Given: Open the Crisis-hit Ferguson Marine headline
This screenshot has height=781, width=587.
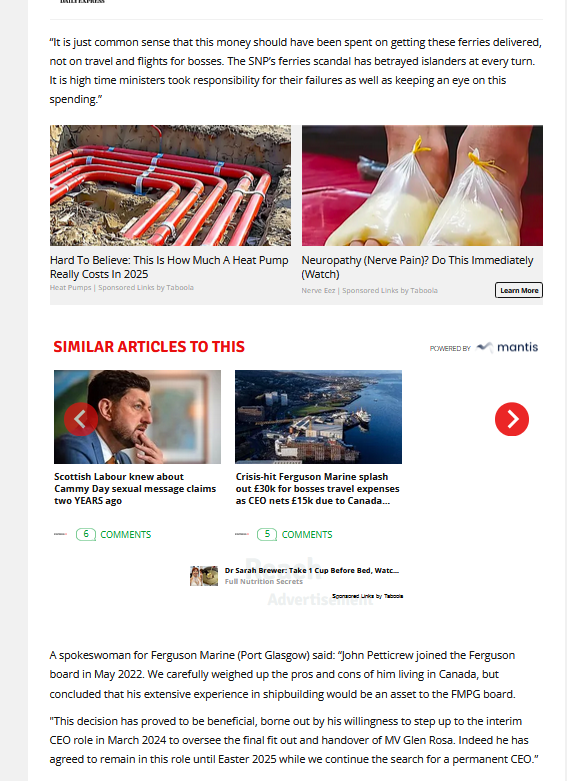Looking at the screenshot, I should click(x=318, y=489).
